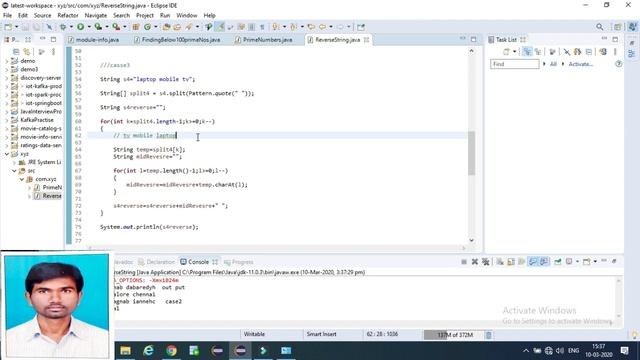Open the Refactor menu
The width and height of the screenshot is (640, 360).
tap(68, 16)
